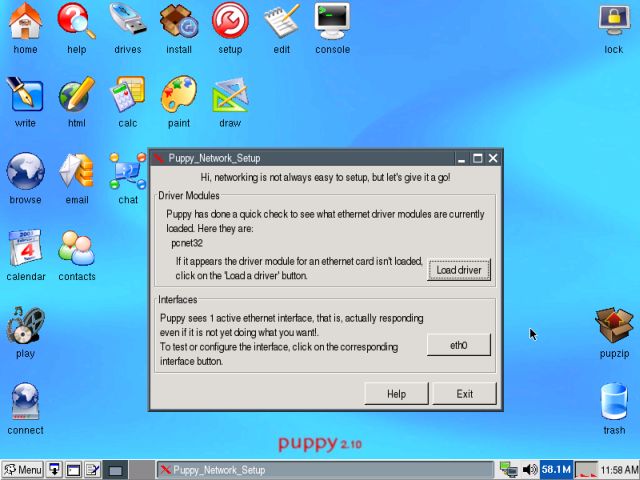Select the second virtual desktop pager
The image size is (640, 480).
pyautogui.click(x=142, y=470)
